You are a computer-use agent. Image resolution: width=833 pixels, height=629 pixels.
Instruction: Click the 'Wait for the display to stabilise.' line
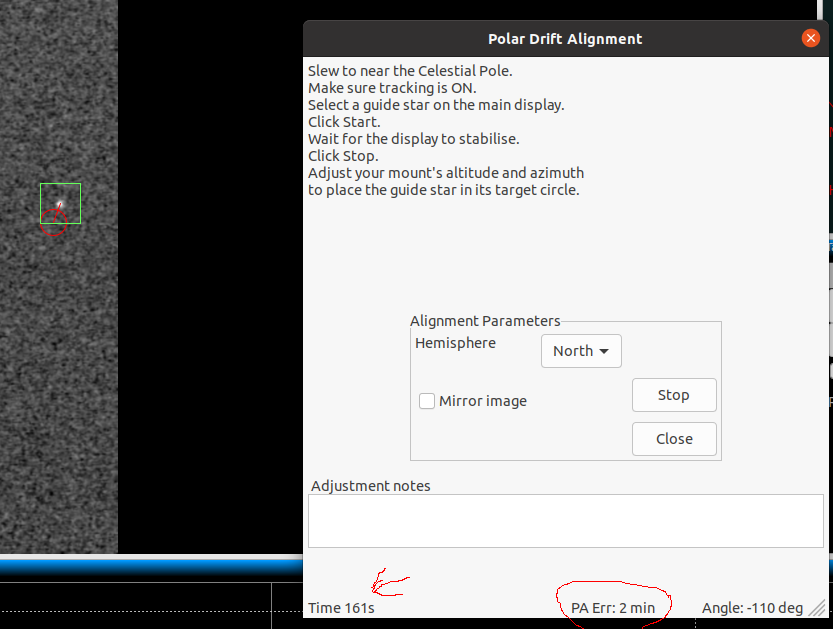coord(414,139)
